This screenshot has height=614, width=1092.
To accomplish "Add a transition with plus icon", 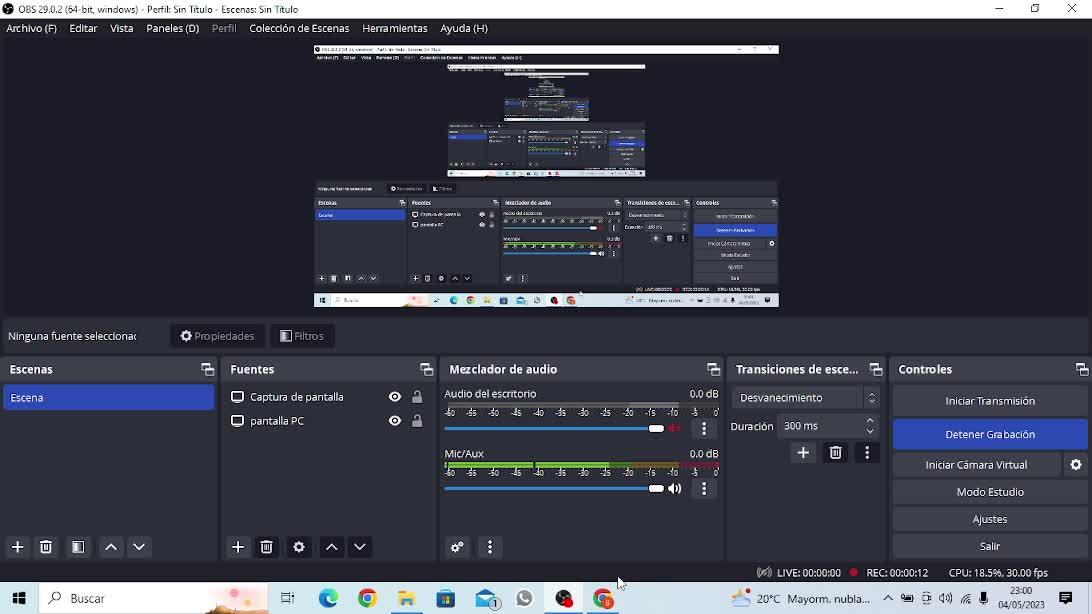I will click(803, 453).
